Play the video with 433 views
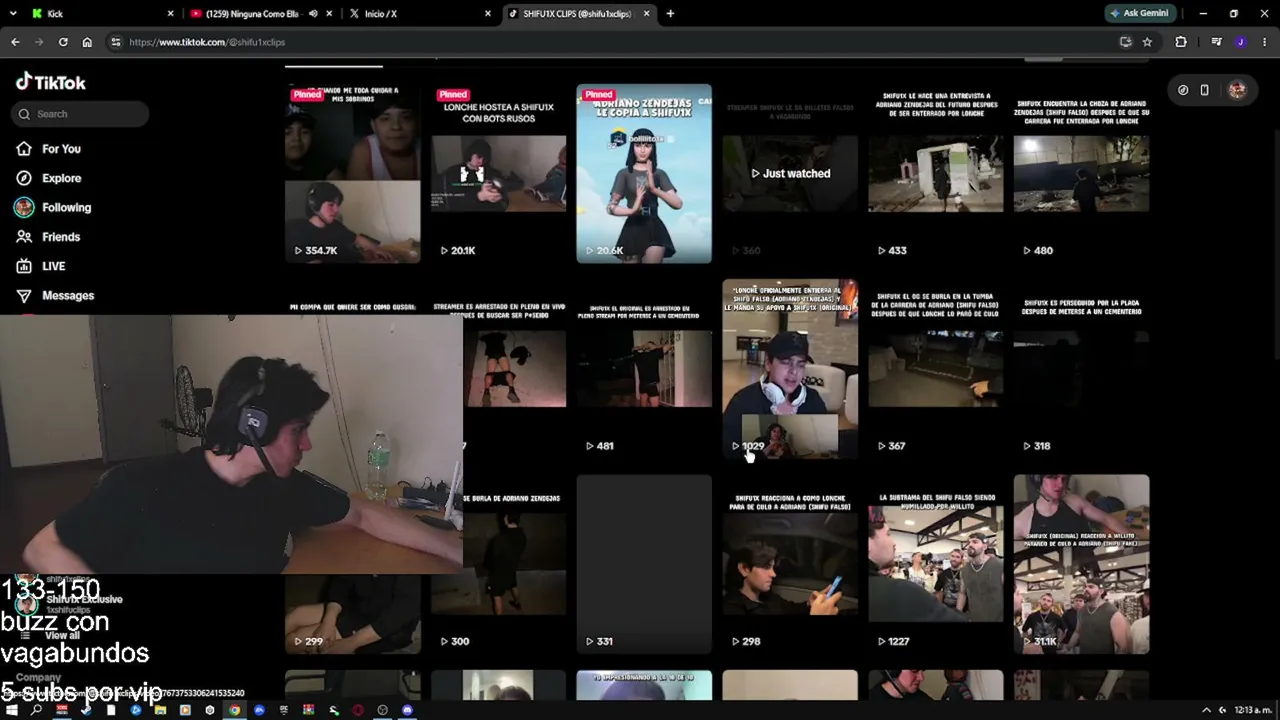This screenshot has height=720, width=1280. point(935,173)
